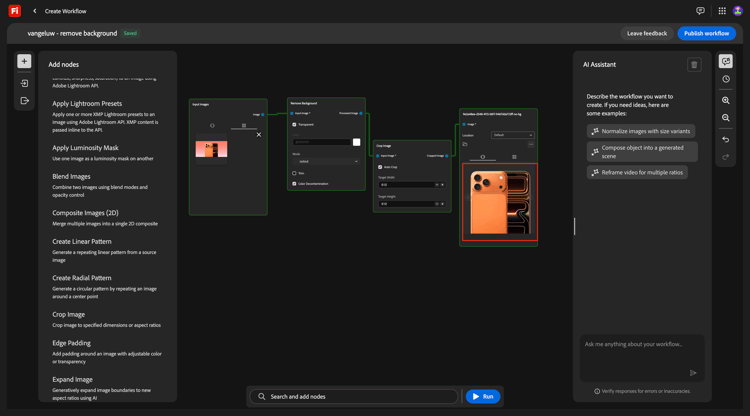Click the Search and add nodes field
750x416 pixels.
354,396
